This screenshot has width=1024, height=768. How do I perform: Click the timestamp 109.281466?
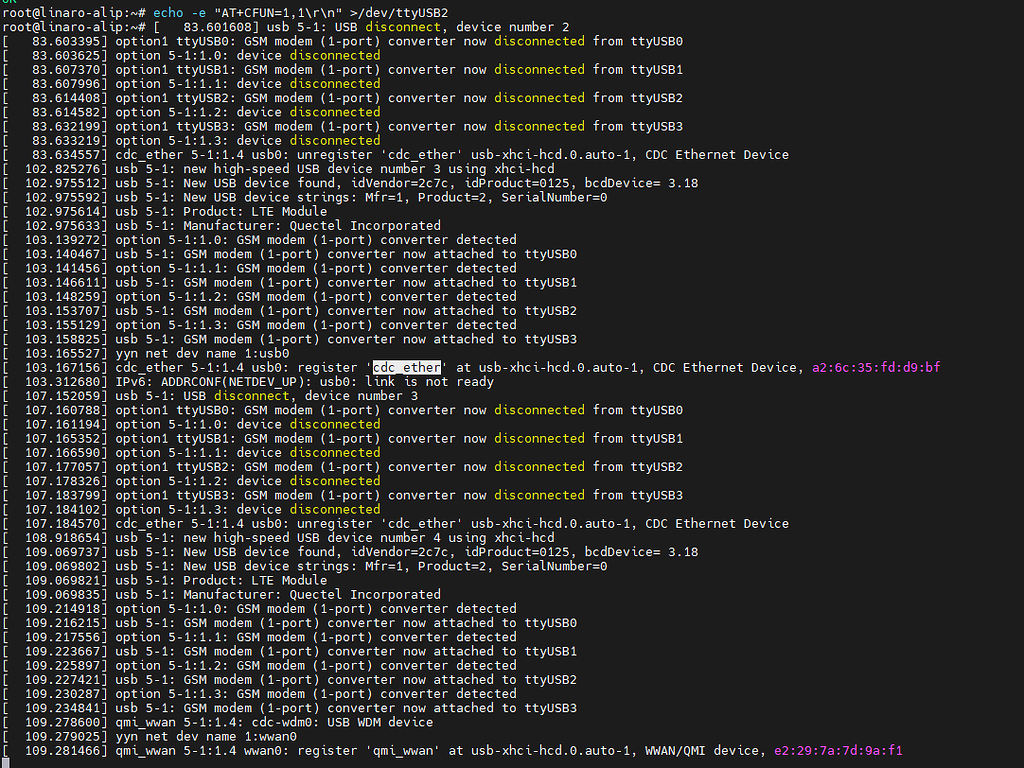66,750
